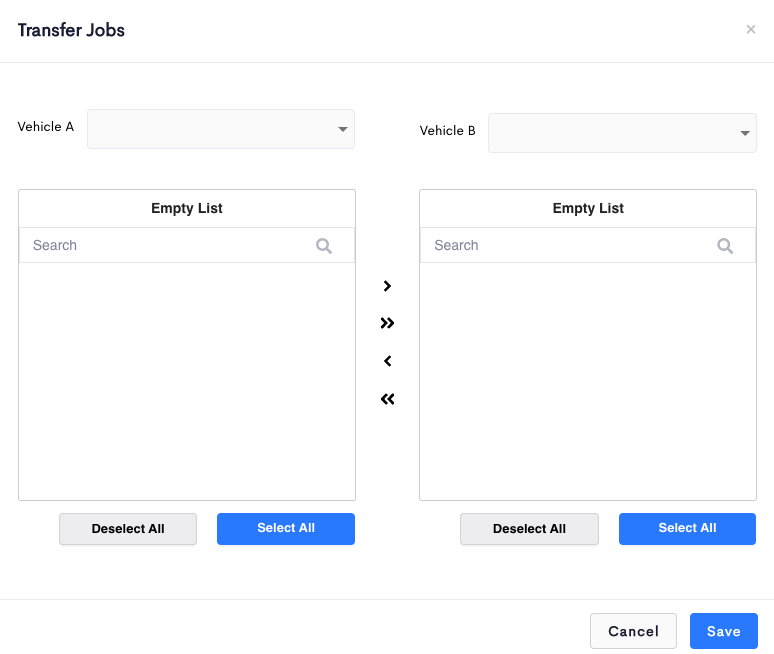Move selected job to left list
The width and height of the screenshot is (774, 654).
387,361
